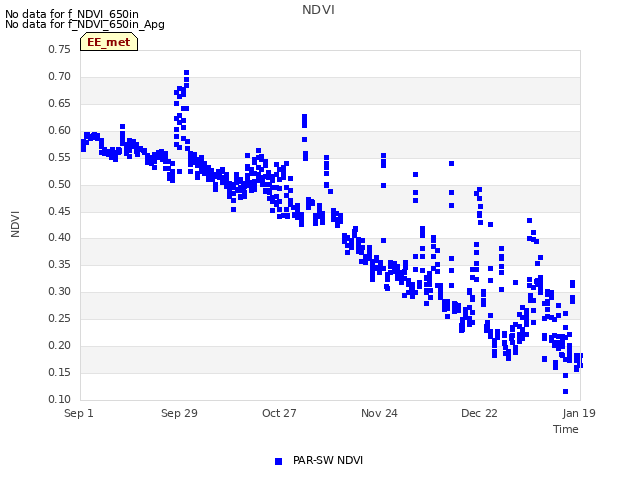Click the Oct 27 x-axis tick label
The image size is (640, 480).
tap(279, 413)
